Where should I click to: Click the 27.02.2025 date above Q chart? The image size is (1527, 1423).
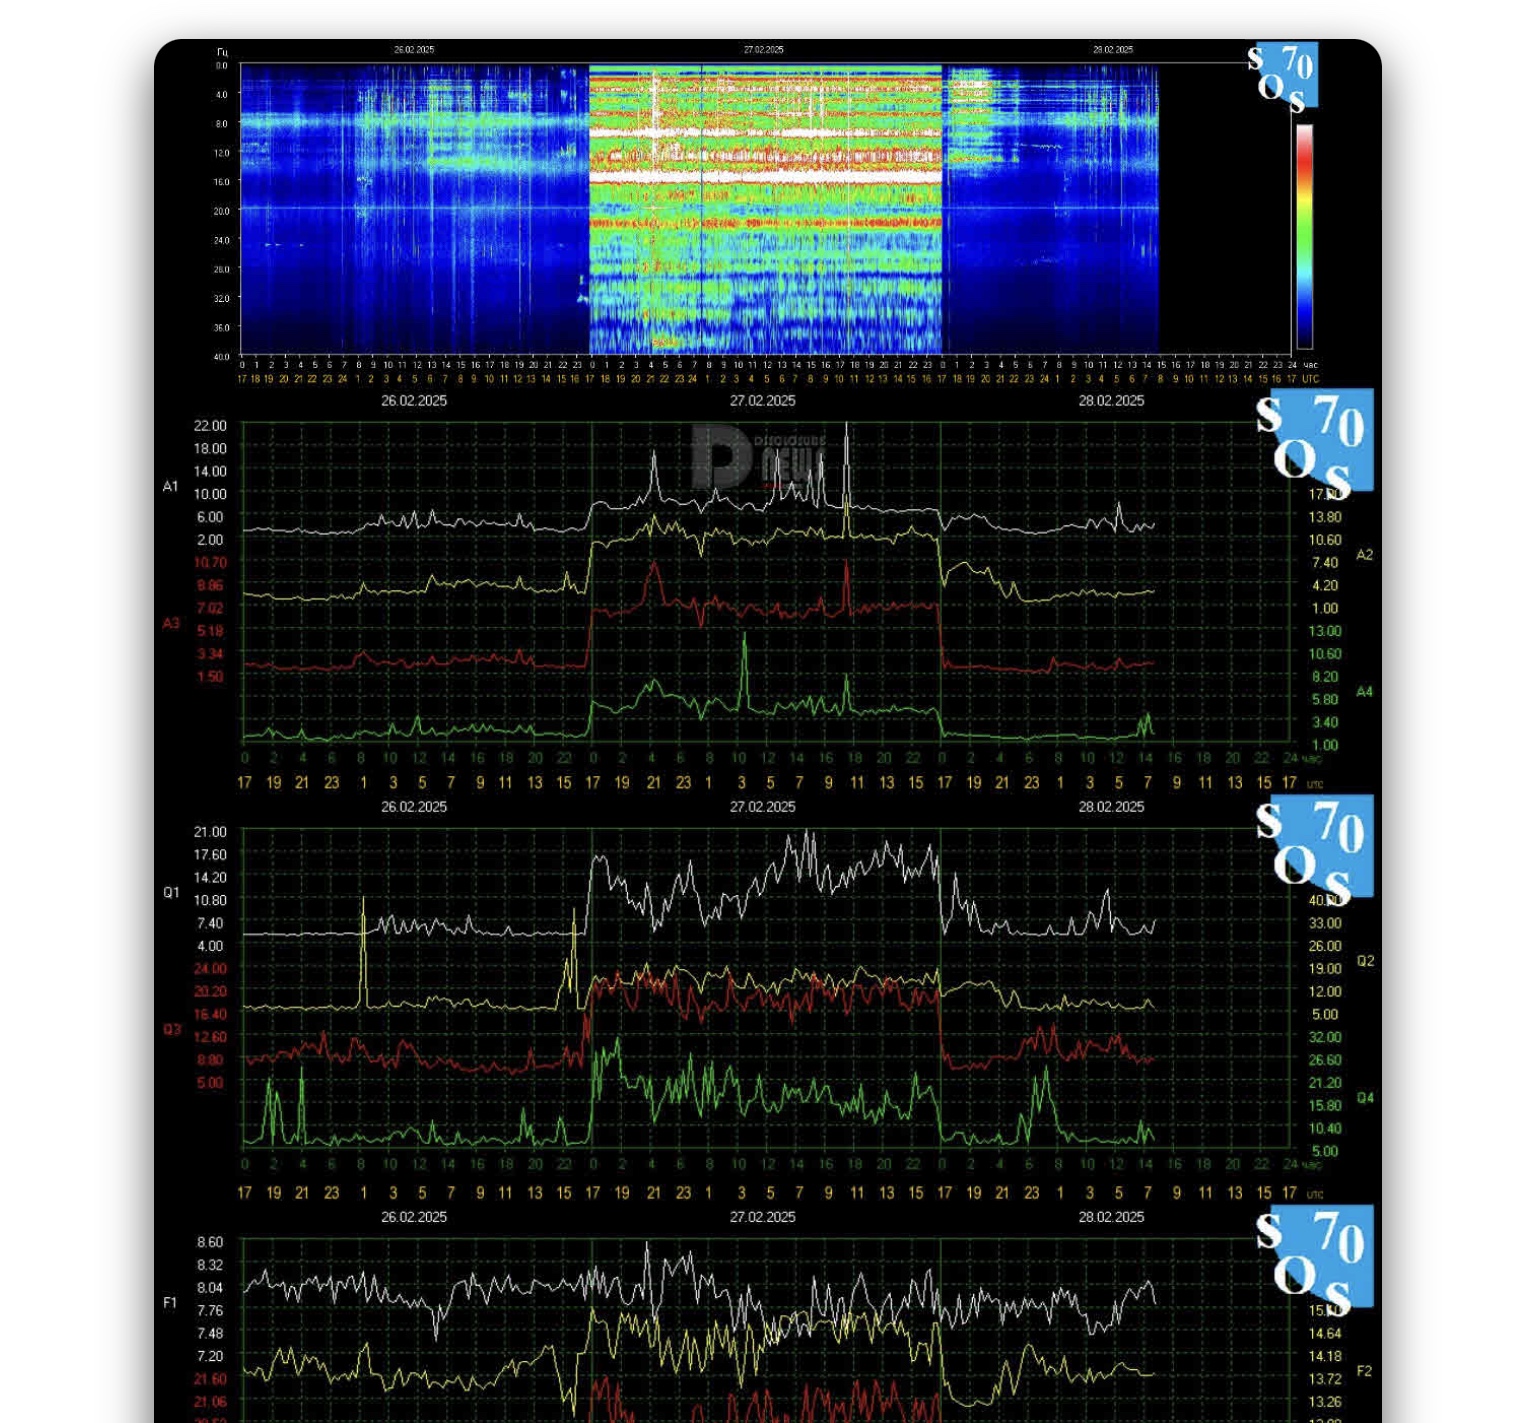point(763,806)
